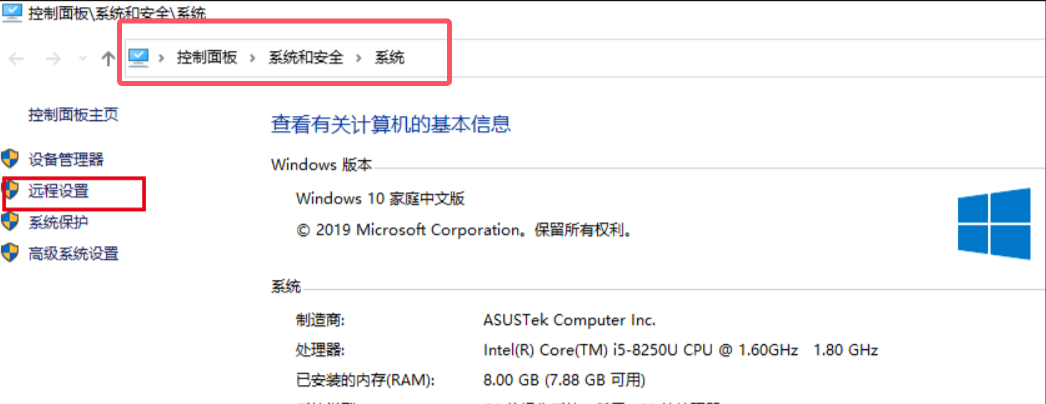1046x404 pixels.
Task: Open 设备管理器 link
Action: (66, 159)
